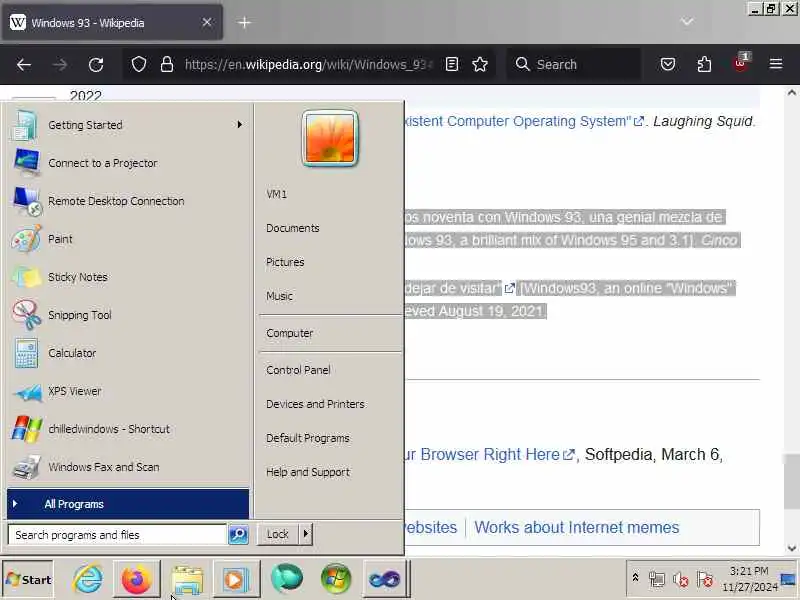Launch Paint from the Start menu

coord(128,239)
